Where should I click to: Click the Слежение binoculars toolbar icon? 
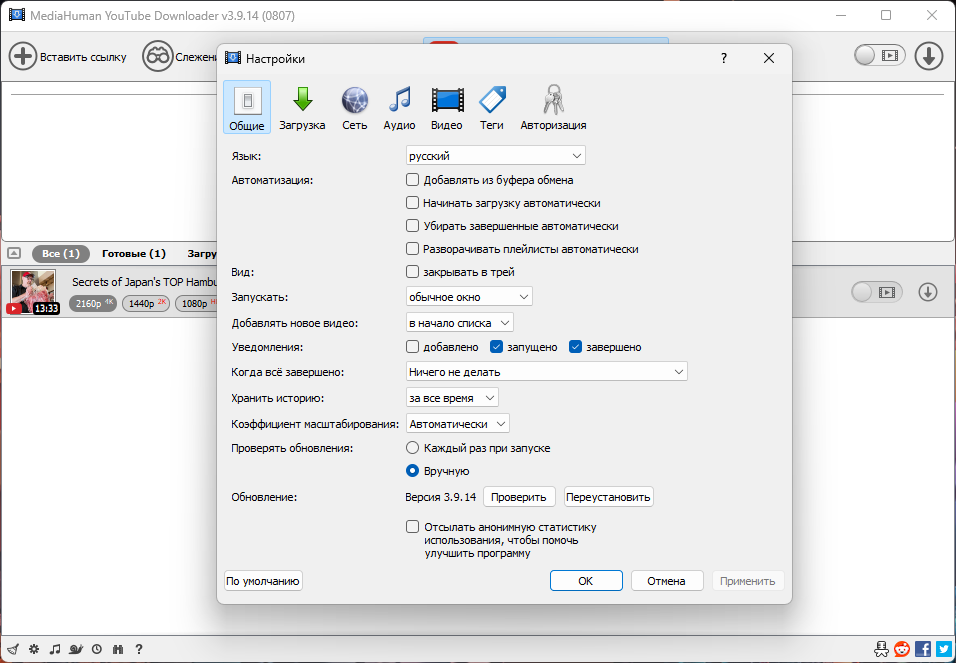coord(157,56)
